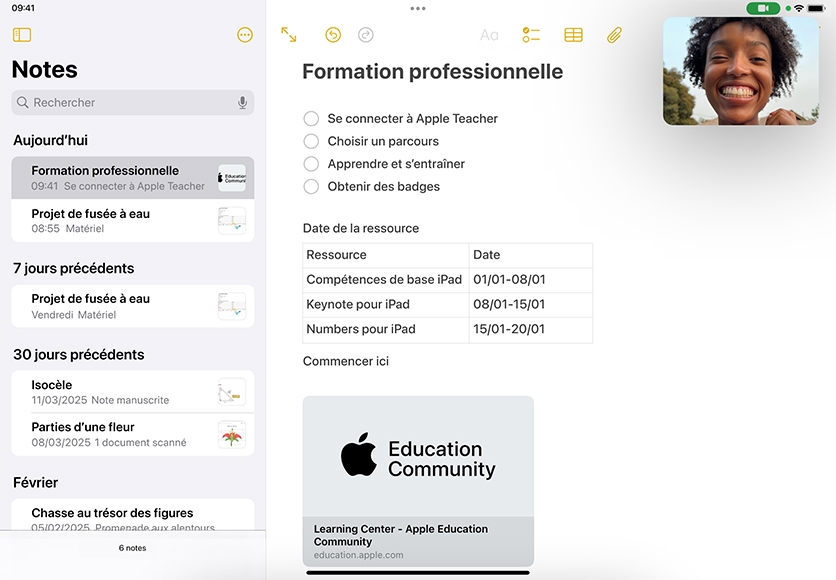Expand note to full screen arrows
The height and width of the screenshot is (580, 836).
coord(288,35)
